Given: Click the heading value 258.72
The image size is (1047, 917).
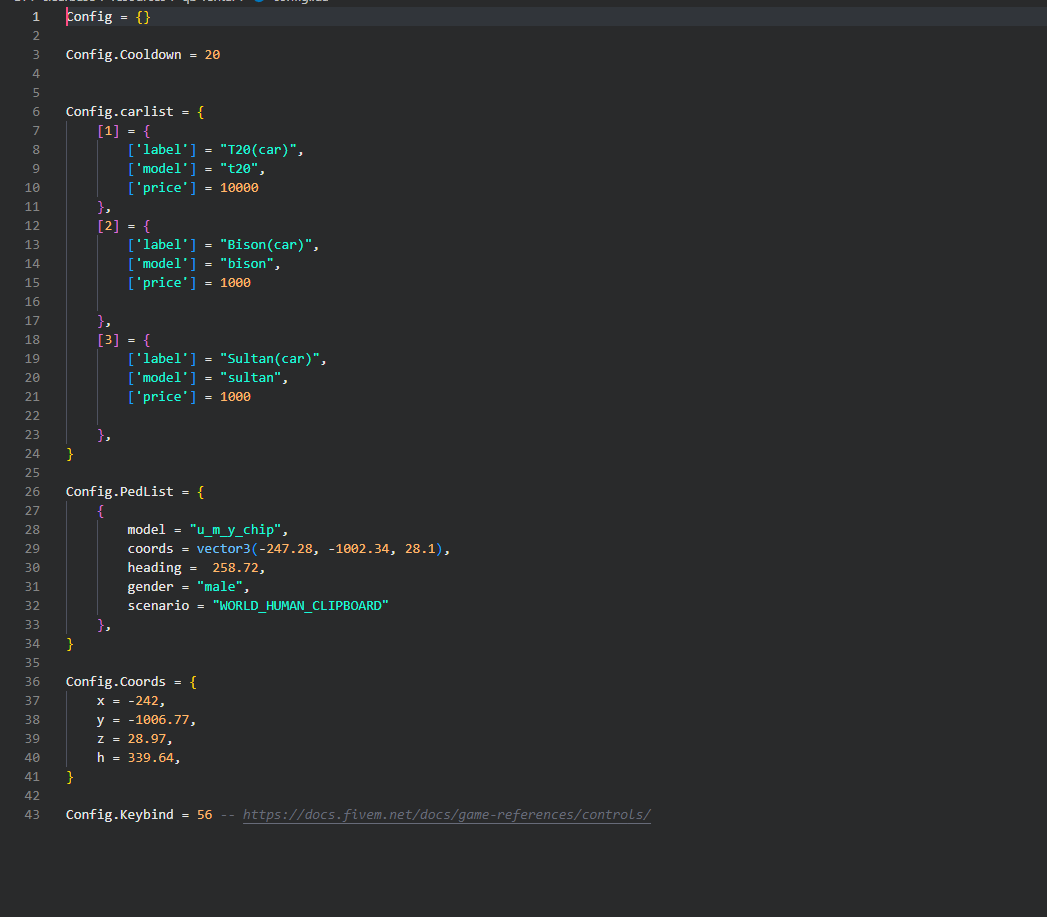Looking at the screenshot, I should 239,568.
